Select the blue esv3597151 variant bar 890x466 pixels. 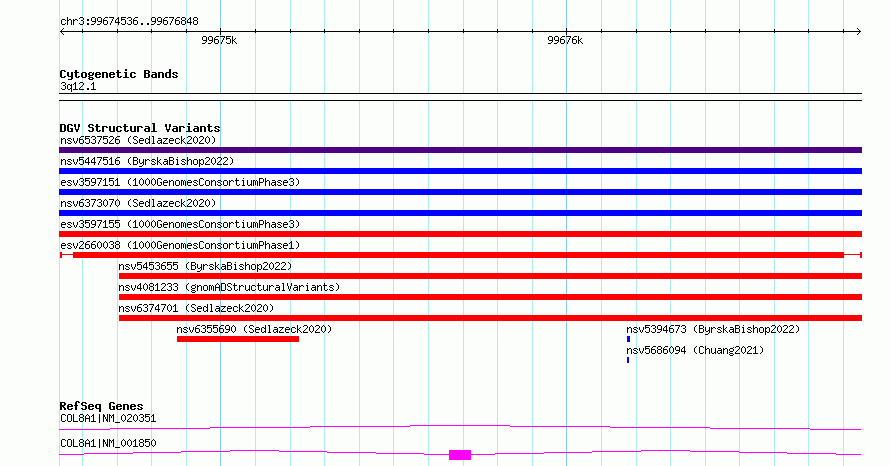460,192
